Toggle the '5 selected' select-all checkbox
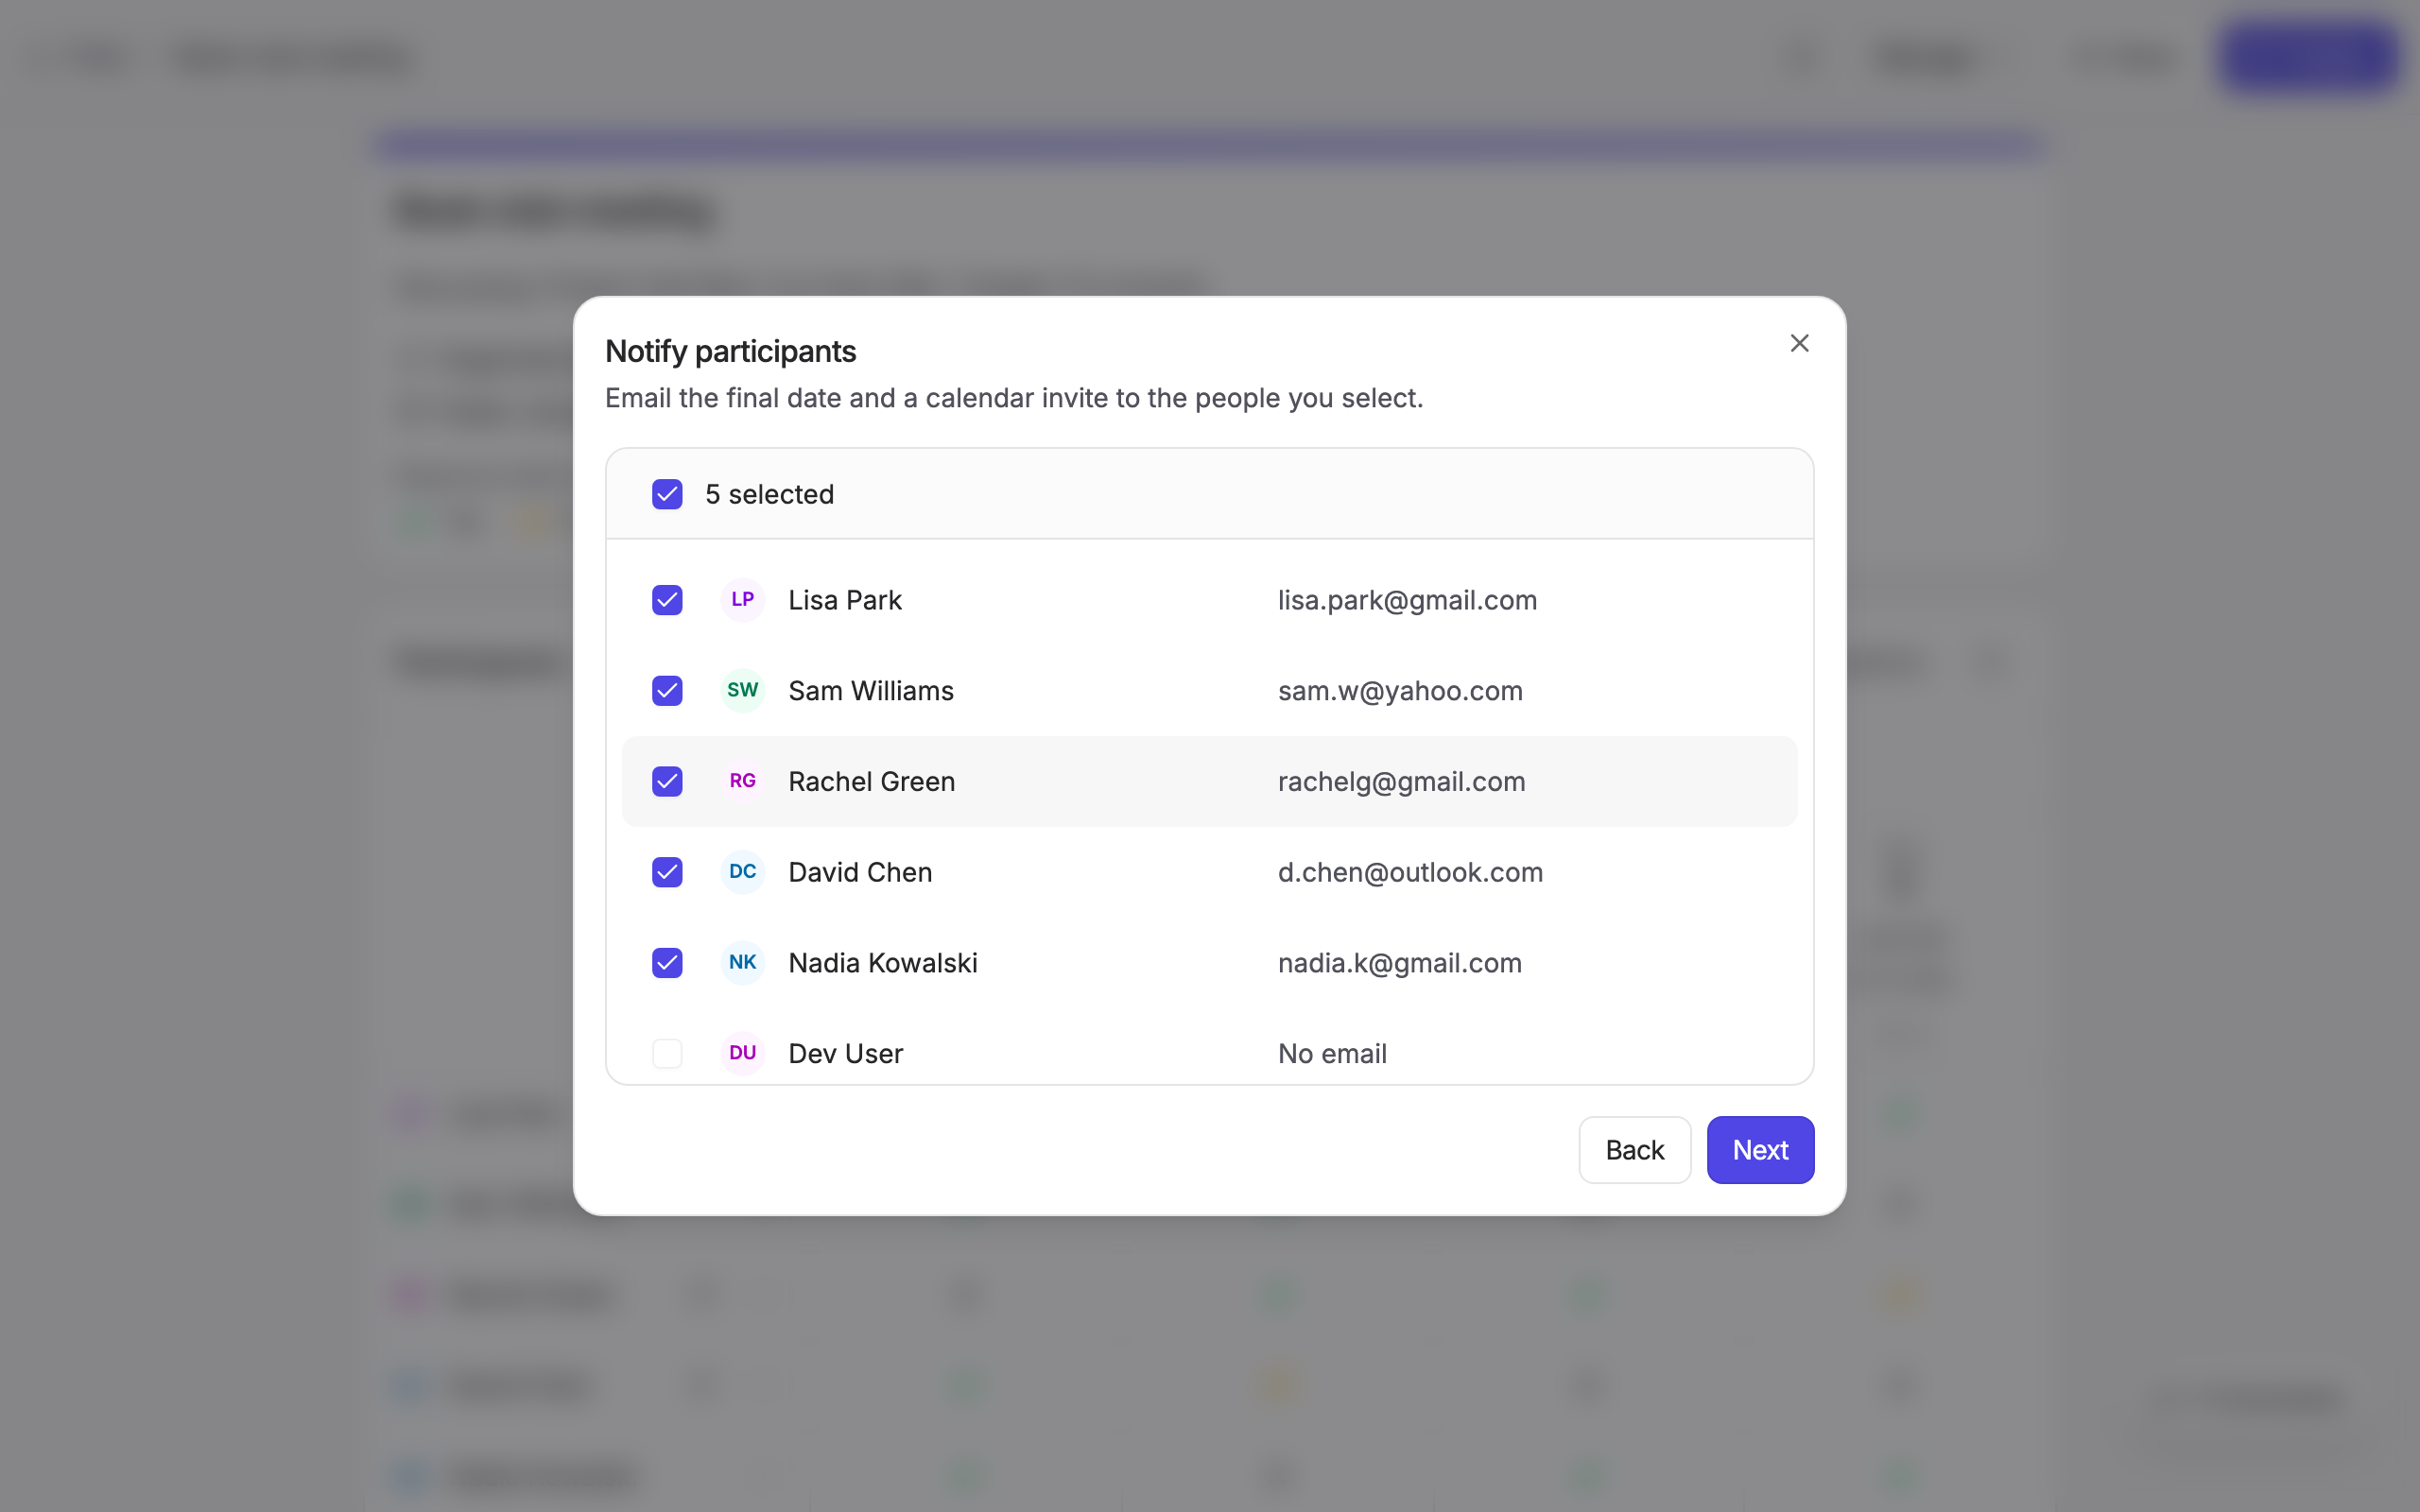The height and width of the screenshot is (1512, 2420). point(667,494)
